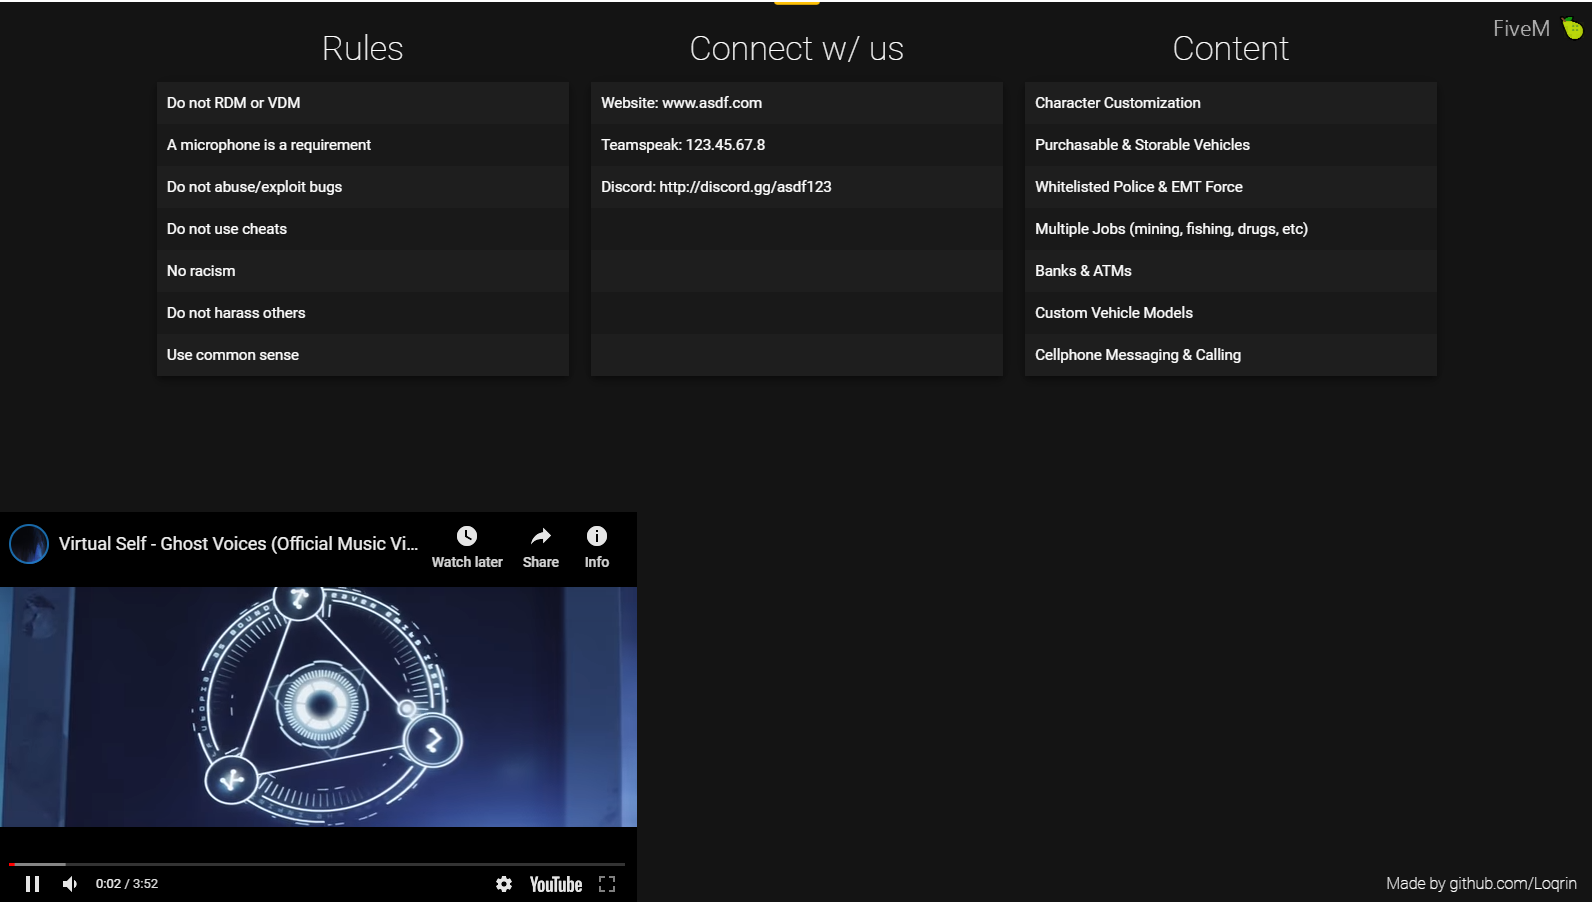This screenshot has width=1592, height=902.
Task: Click the channel avatar in video header
Action: coord(29,544)
